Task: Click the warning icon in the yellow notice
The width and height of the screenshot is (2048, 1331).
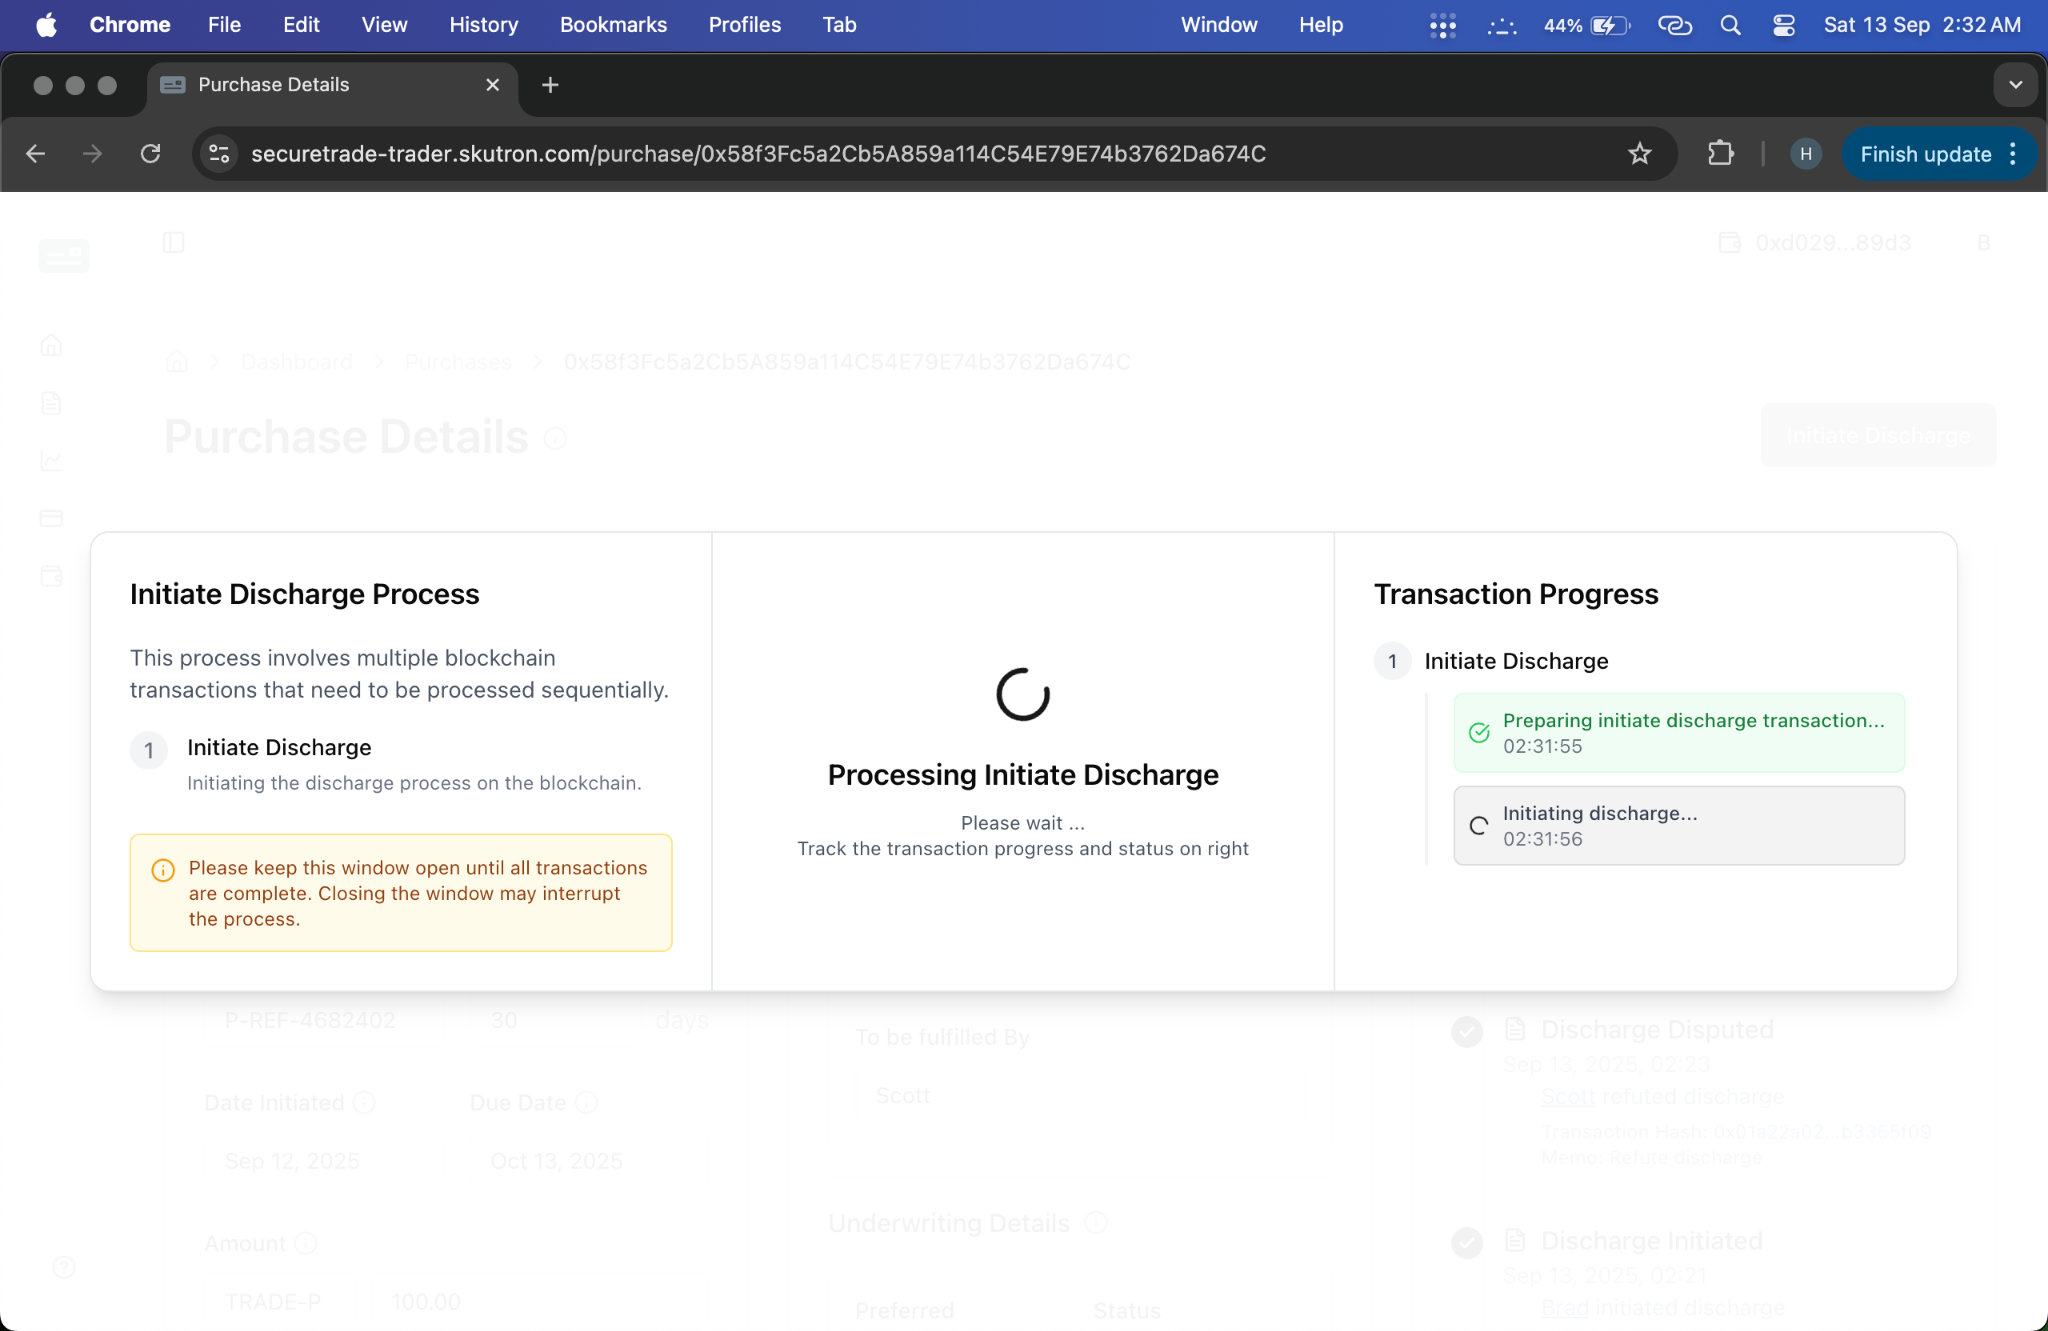Action: tap(162, 870)
